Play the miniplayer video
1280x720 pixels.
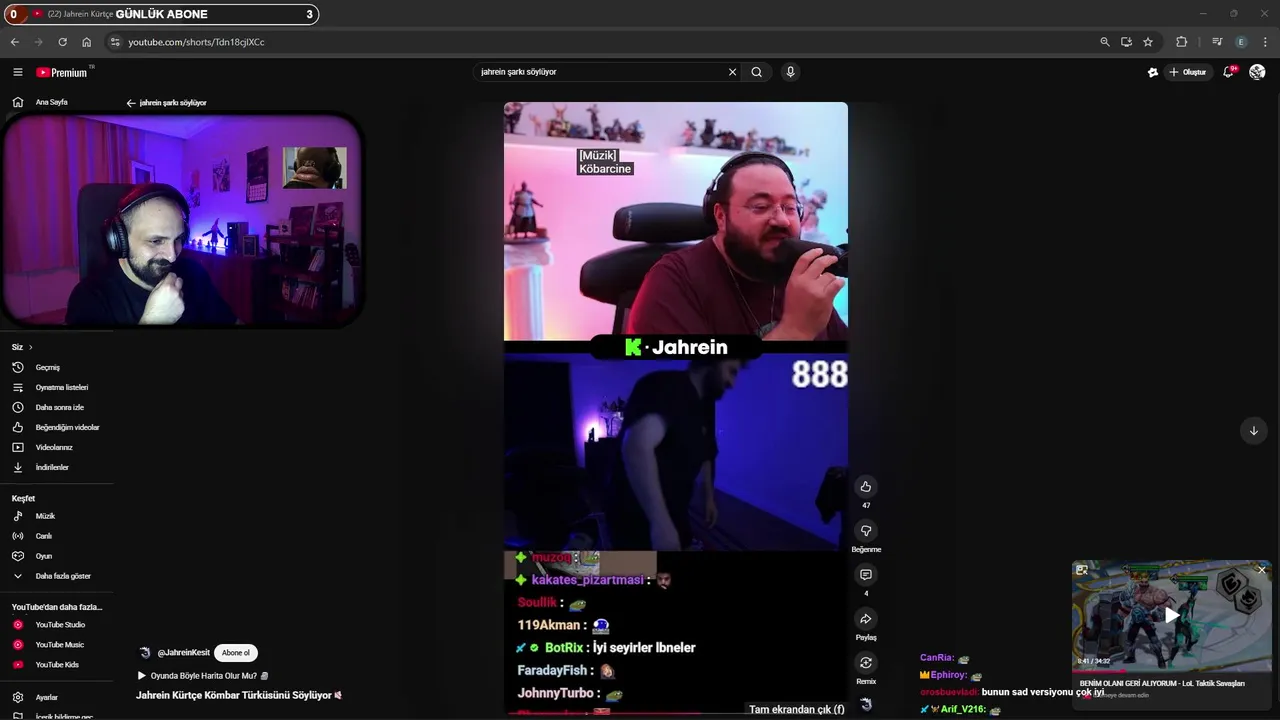pos(1172,616)
